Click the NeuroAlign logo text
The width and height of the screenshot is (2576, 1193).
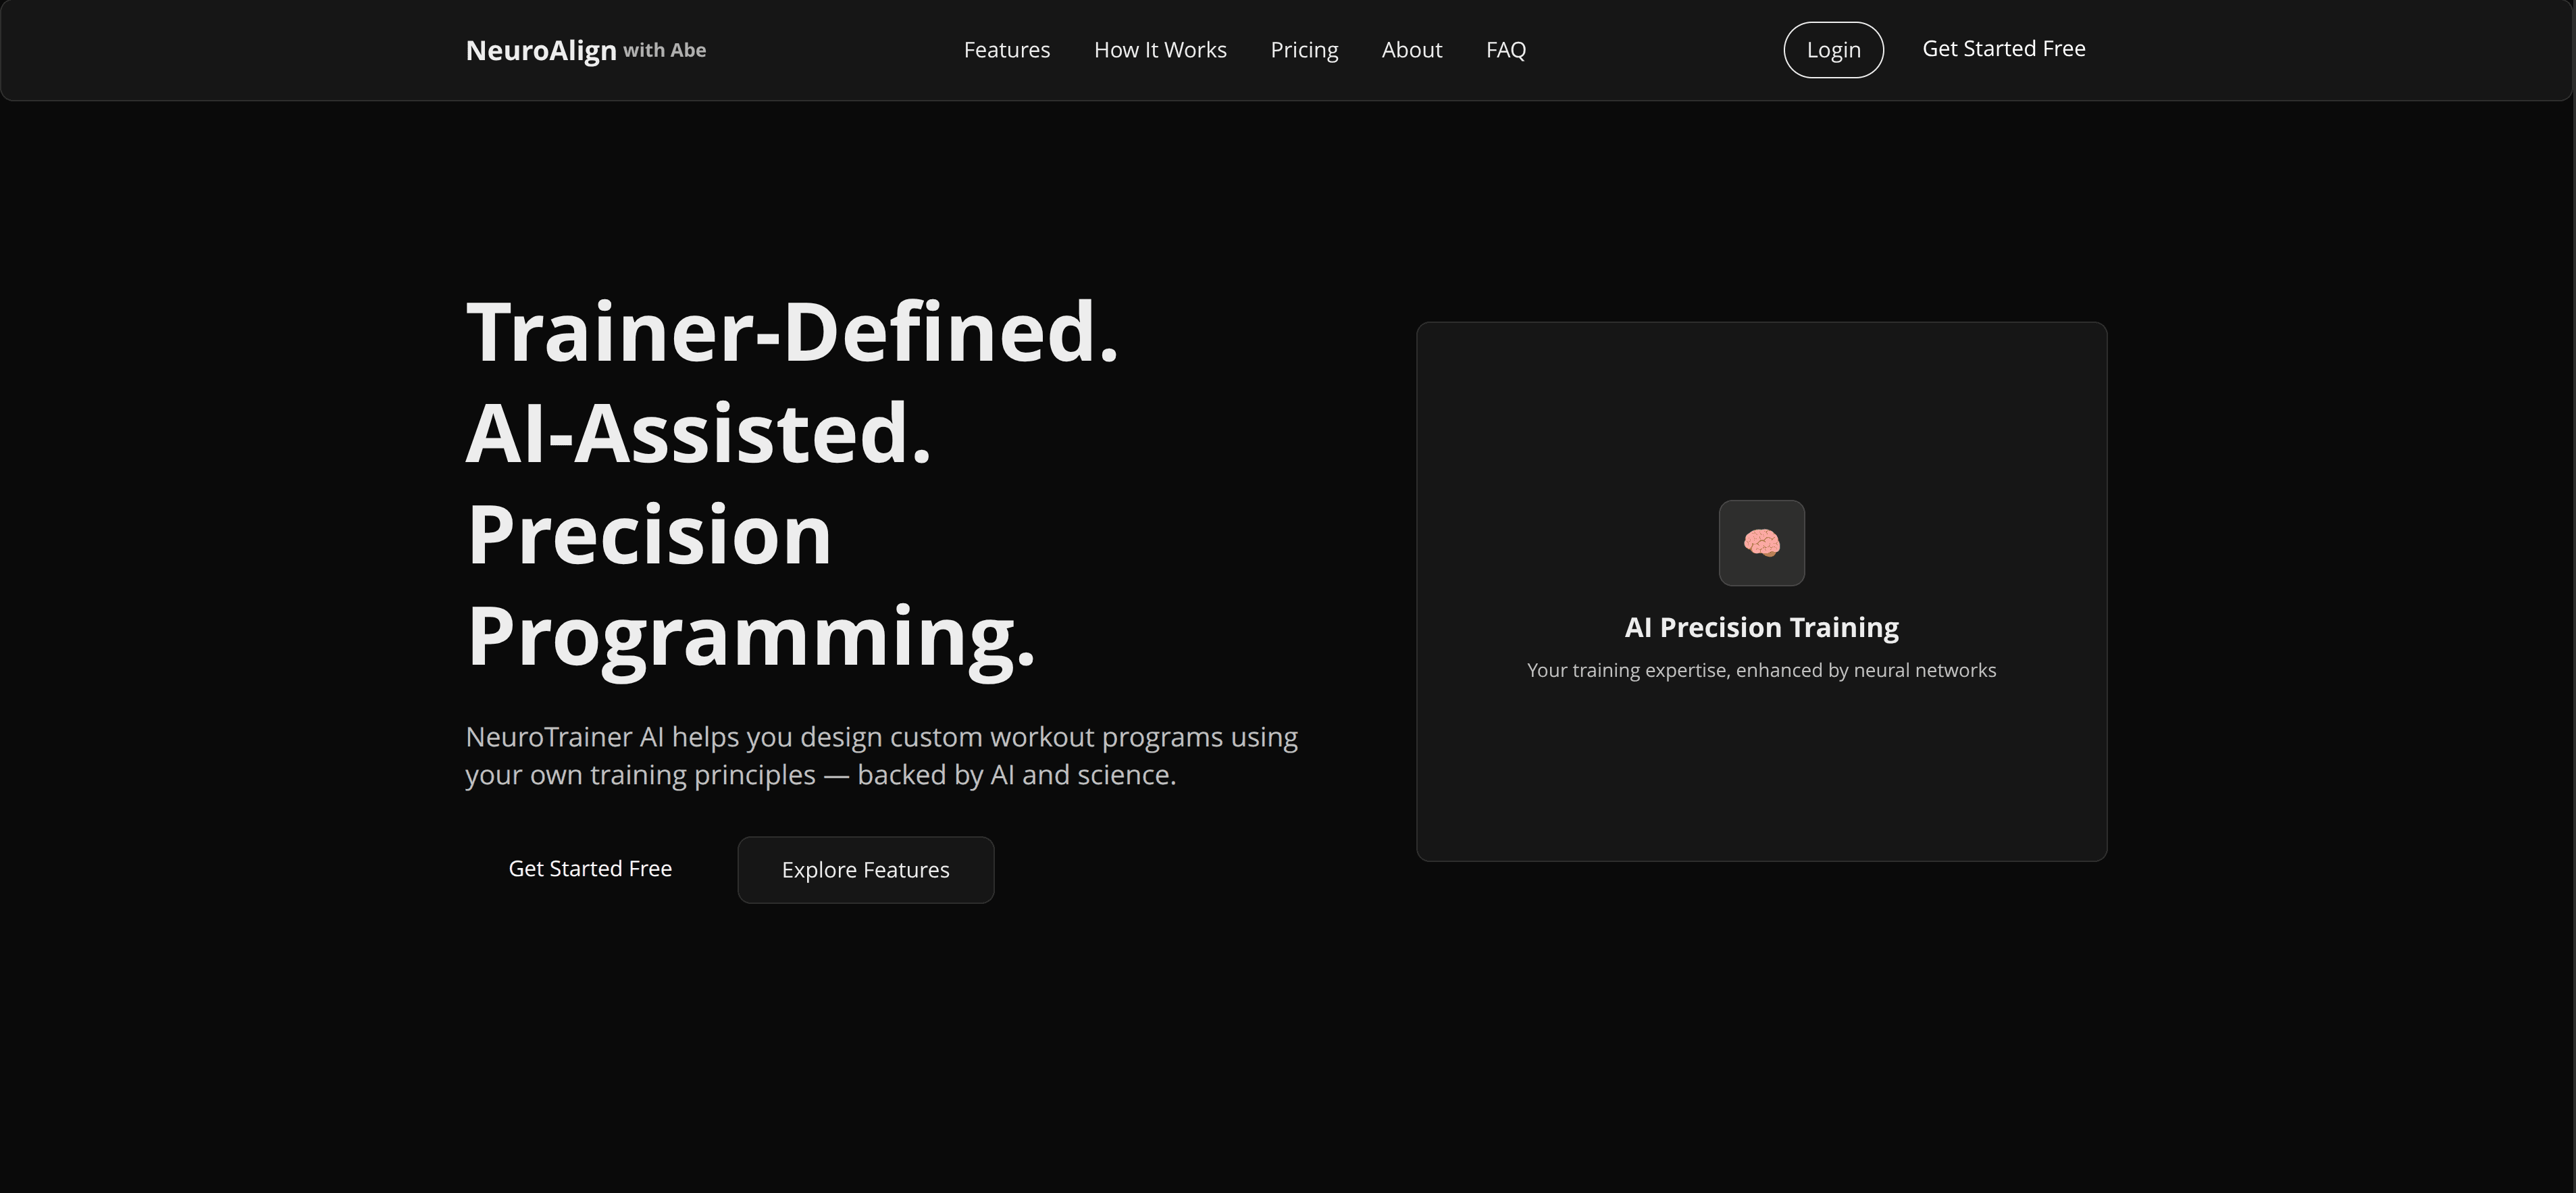tap(540, 50)
